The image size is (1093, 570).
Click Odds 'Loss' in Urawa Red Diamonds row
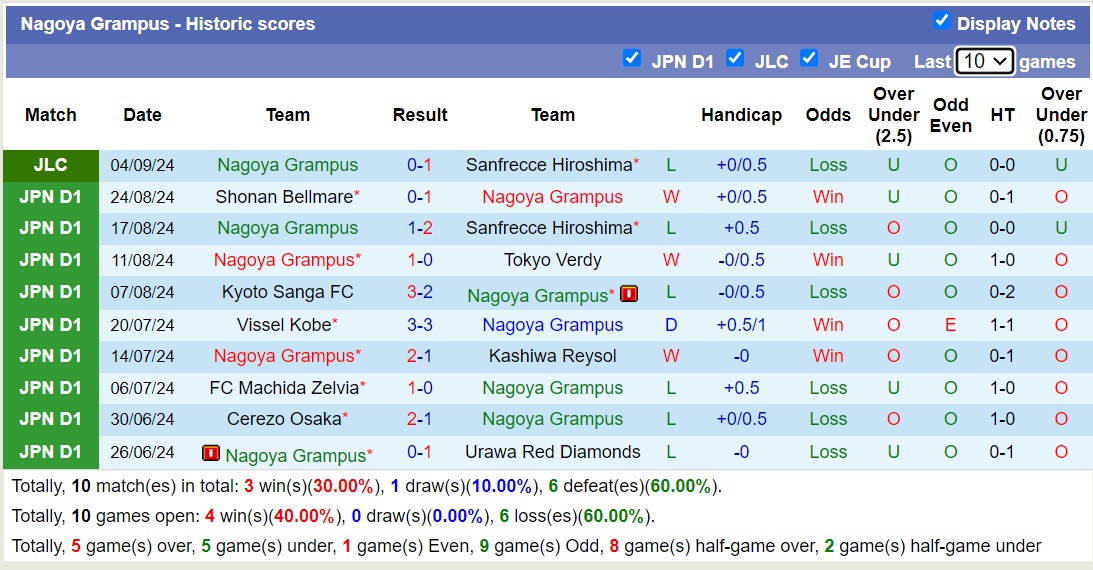click(x=828, y=452)
